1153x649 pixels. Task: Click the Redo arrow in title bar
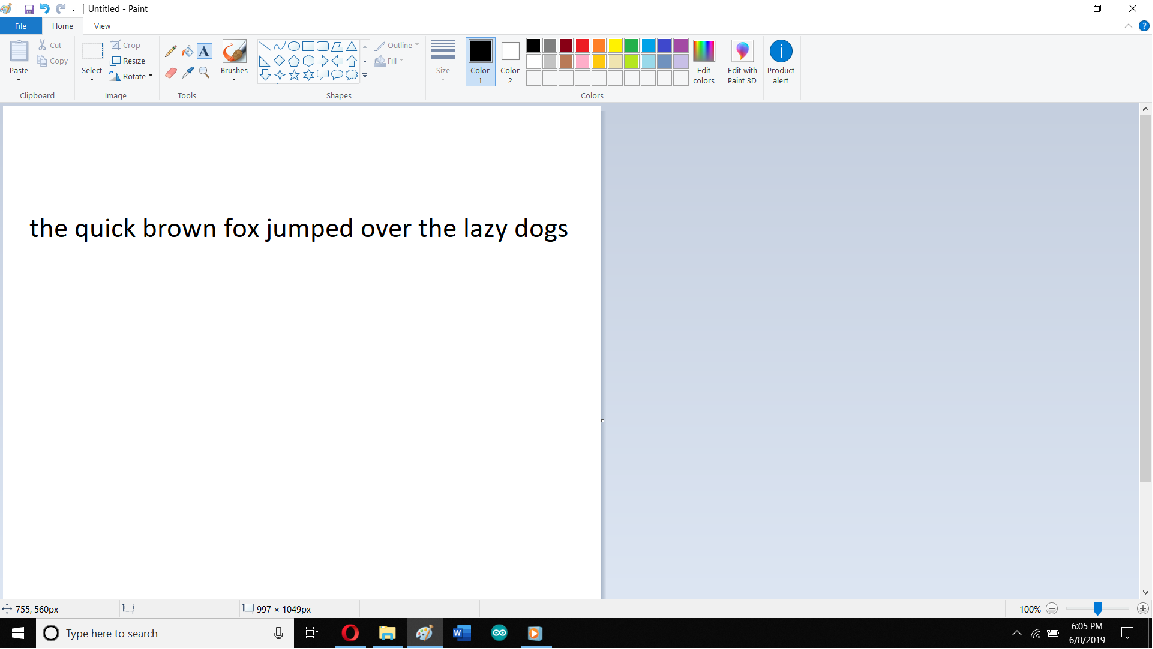click(x=61, y=9)
